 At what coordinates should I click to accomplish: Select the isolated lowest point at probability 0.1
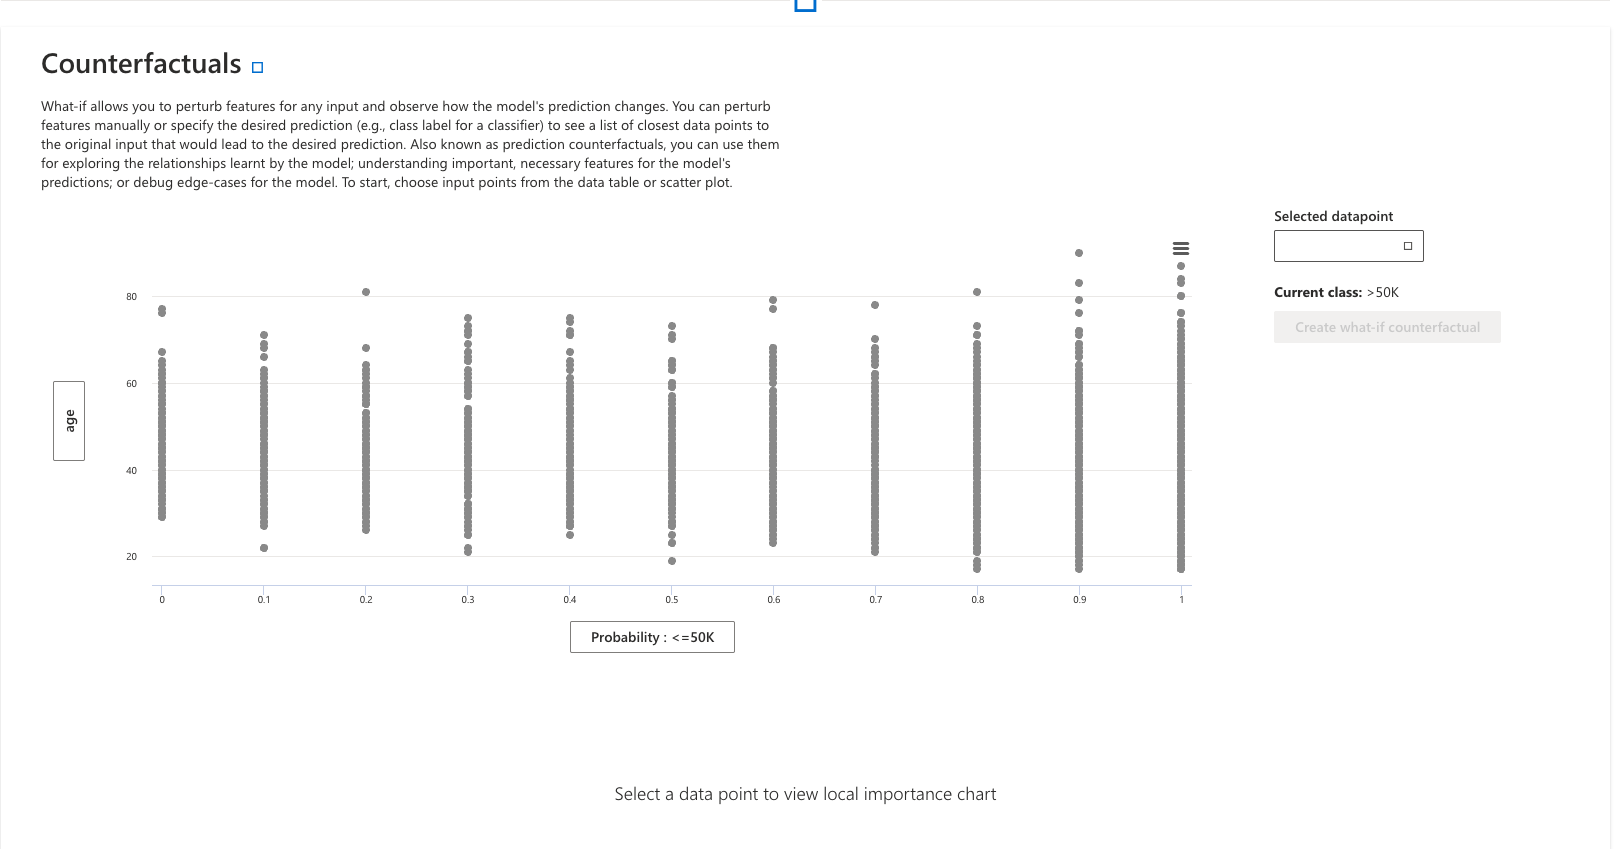click(264, 548)
